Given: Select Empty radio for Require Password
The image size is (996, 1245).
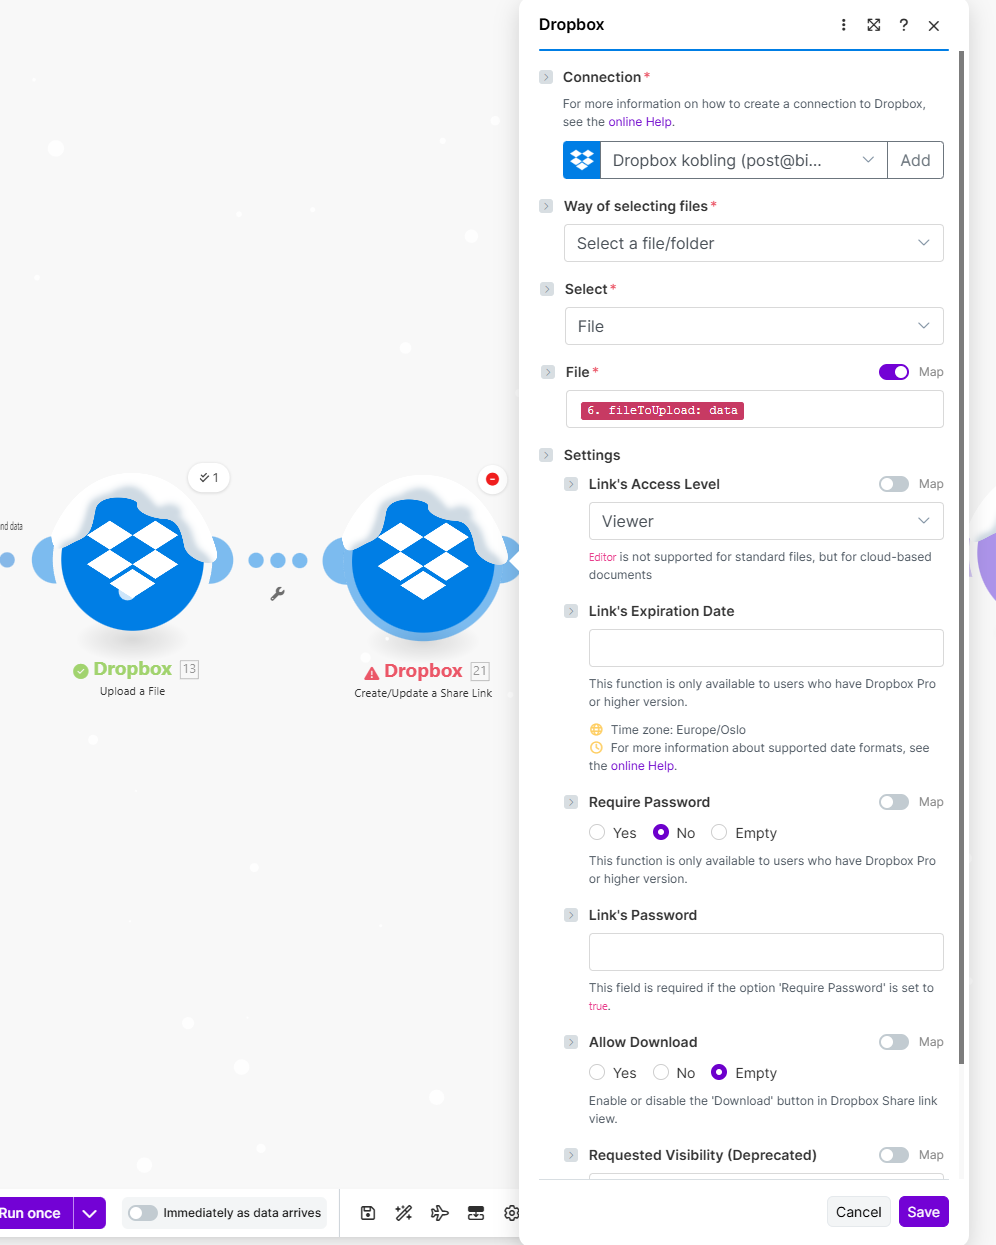Looking at the screenshot, I should (x=719, y=832).
